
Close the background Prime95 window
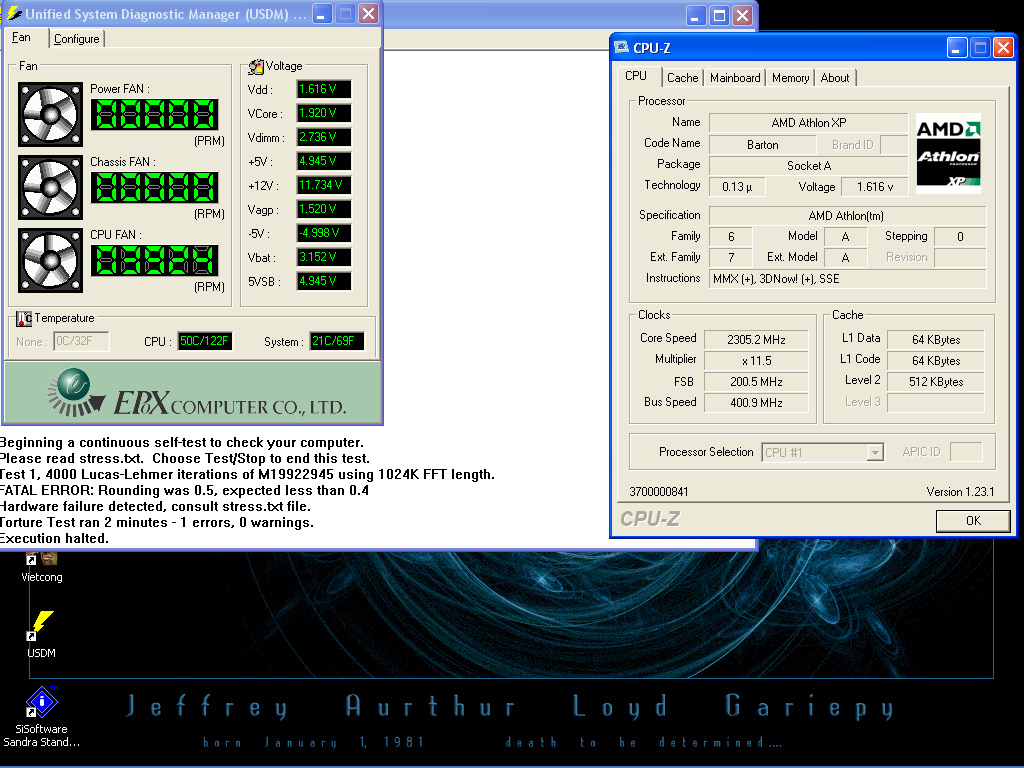(743, 16)
